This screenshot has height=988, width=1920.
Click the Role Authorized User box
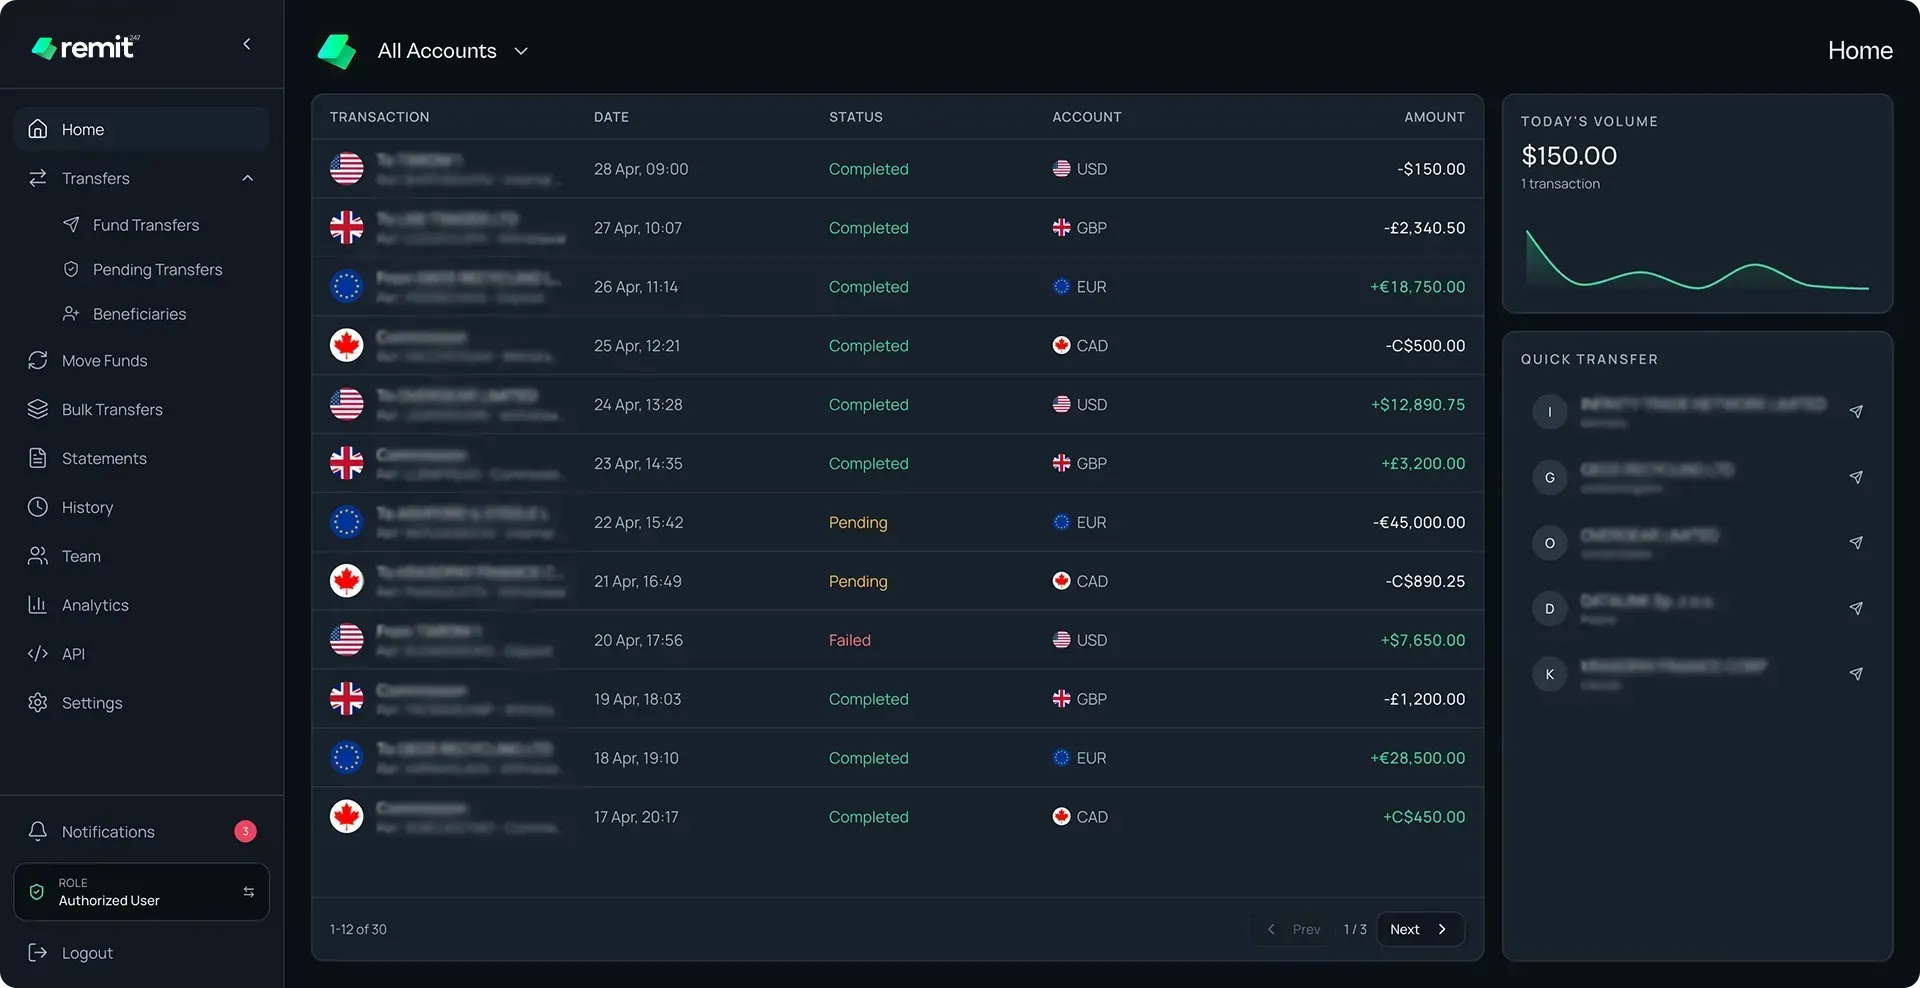[141, 892]
